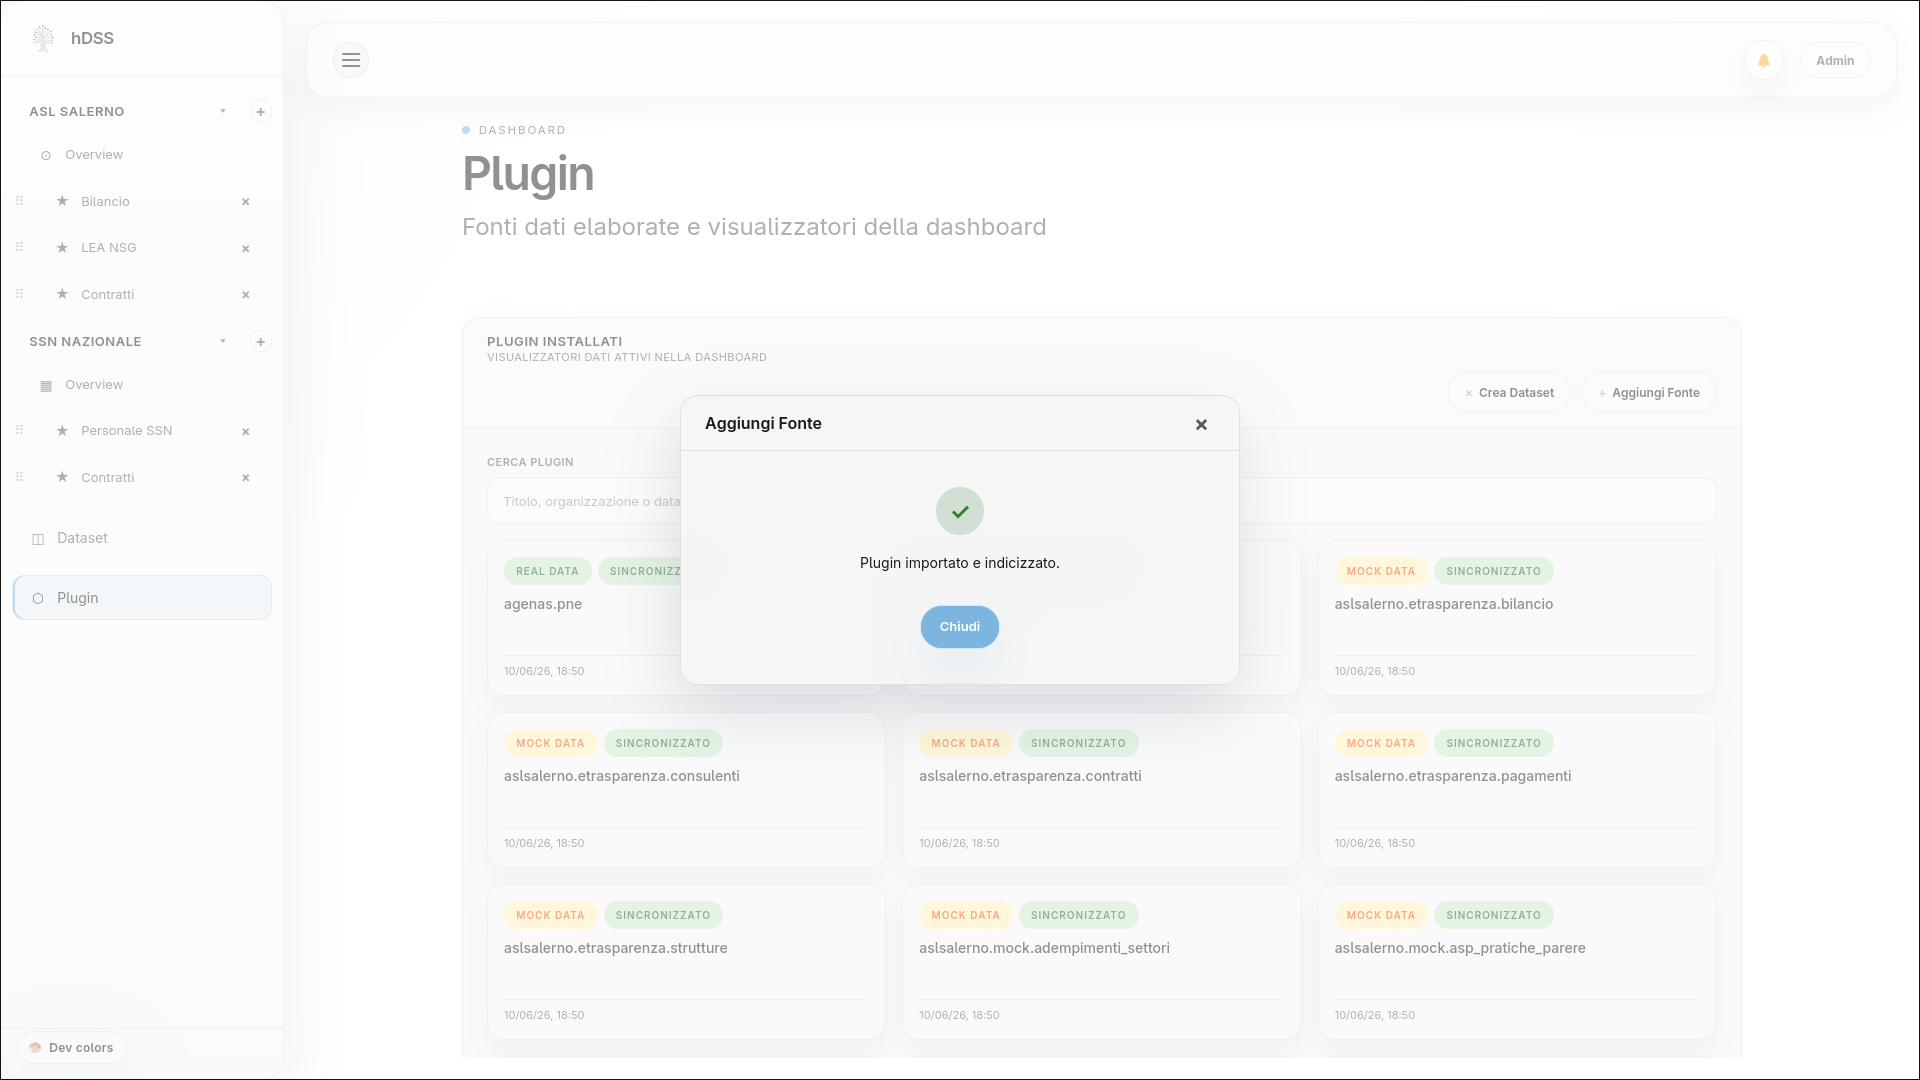Click the Plugin hexagon sidebar icon

(38, 598)
